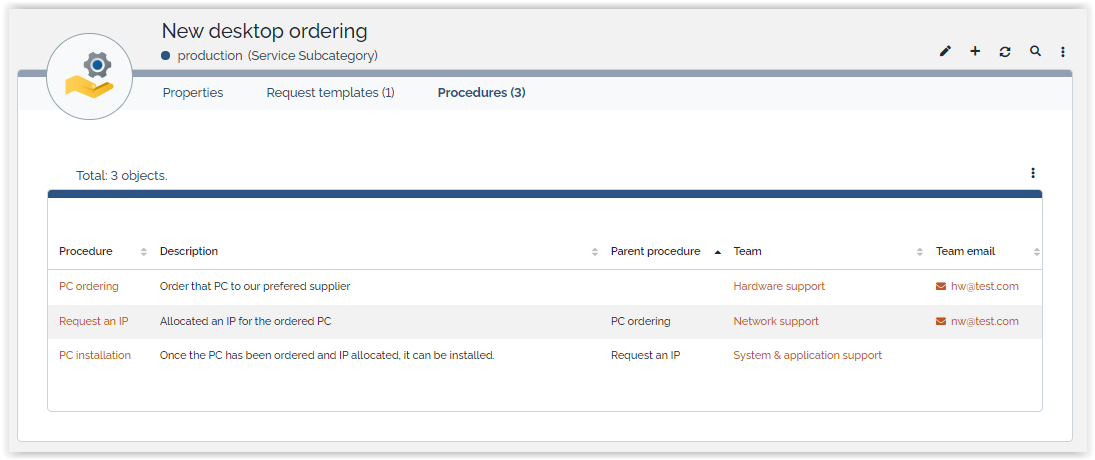The width and height of the screenshot is (1095, 460).
Task: Open the Request an IP procedure link
Action: 94,321
